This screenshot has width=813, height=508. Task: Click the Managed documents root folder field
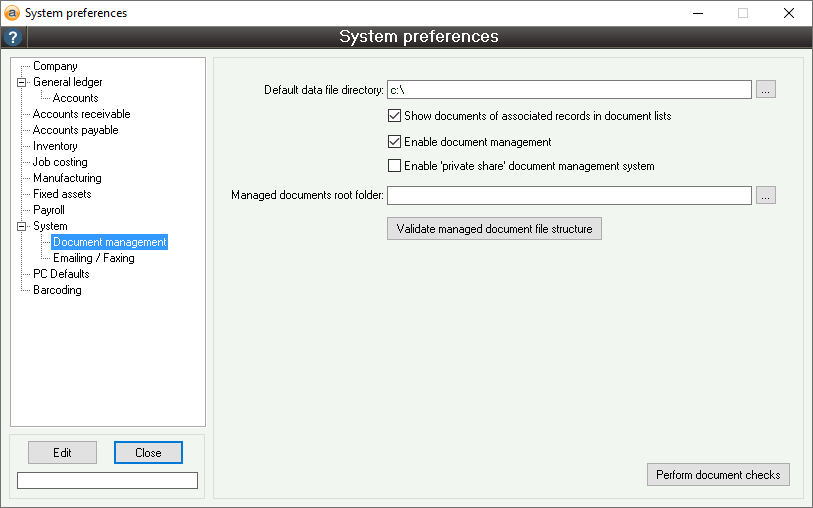[x=568, y=196]
